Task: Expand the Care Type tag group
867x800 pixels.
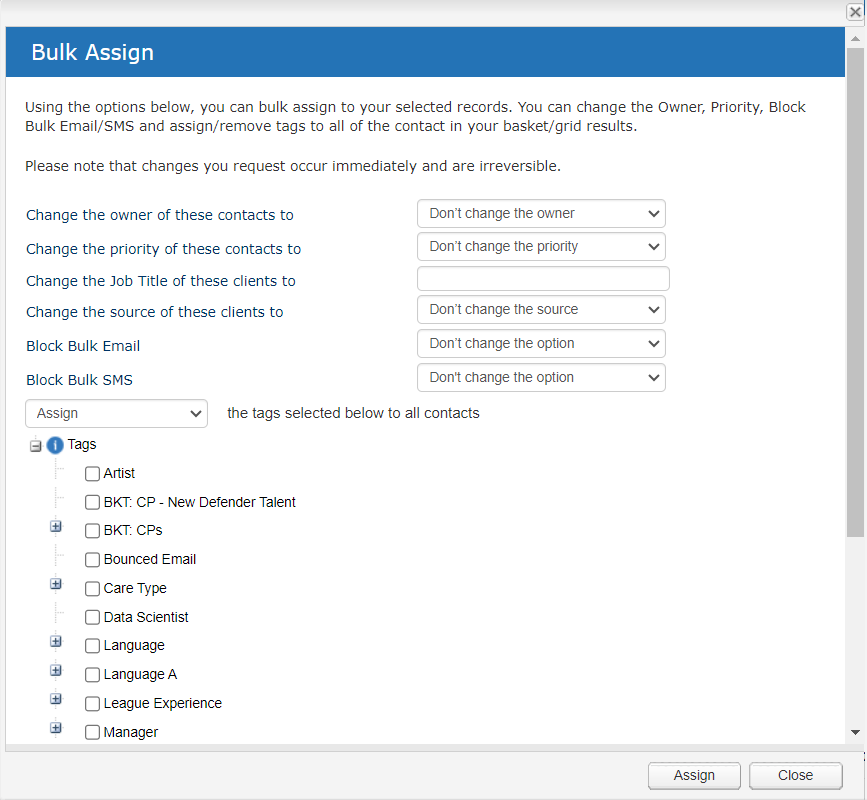Action: click(56, 584)
